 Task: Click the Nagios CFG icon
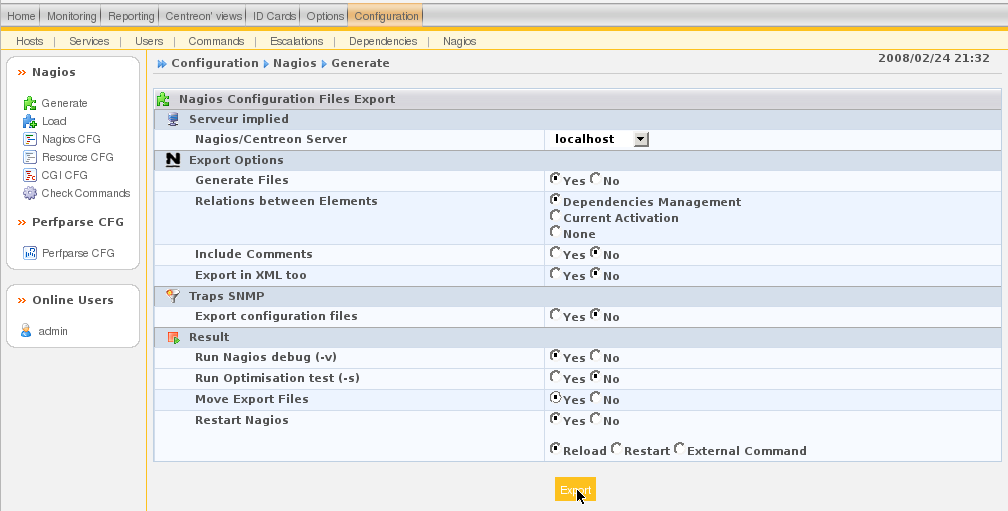pyautogui.click(x=30, y=139)
